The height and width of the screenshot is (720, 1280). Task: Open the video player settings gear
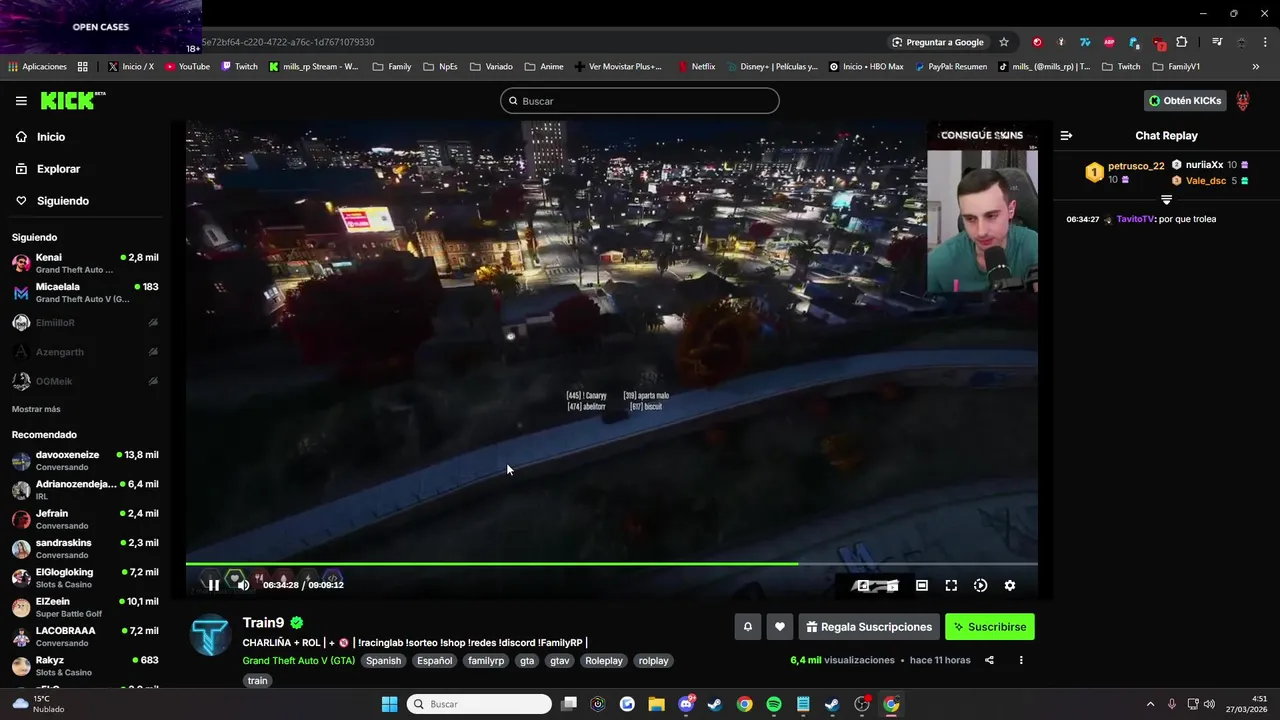(1010, 586)
